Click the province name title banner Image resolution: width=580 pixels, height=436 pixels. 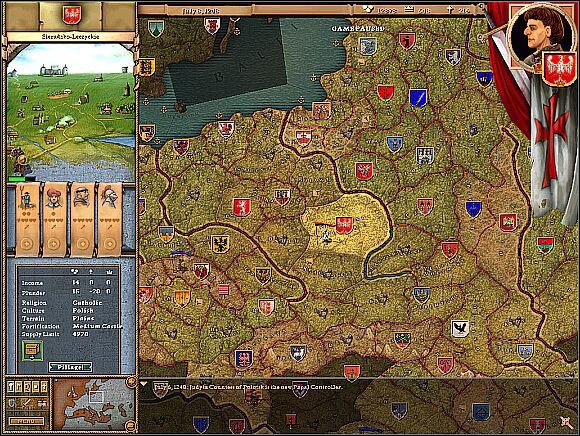pos(70,37)
